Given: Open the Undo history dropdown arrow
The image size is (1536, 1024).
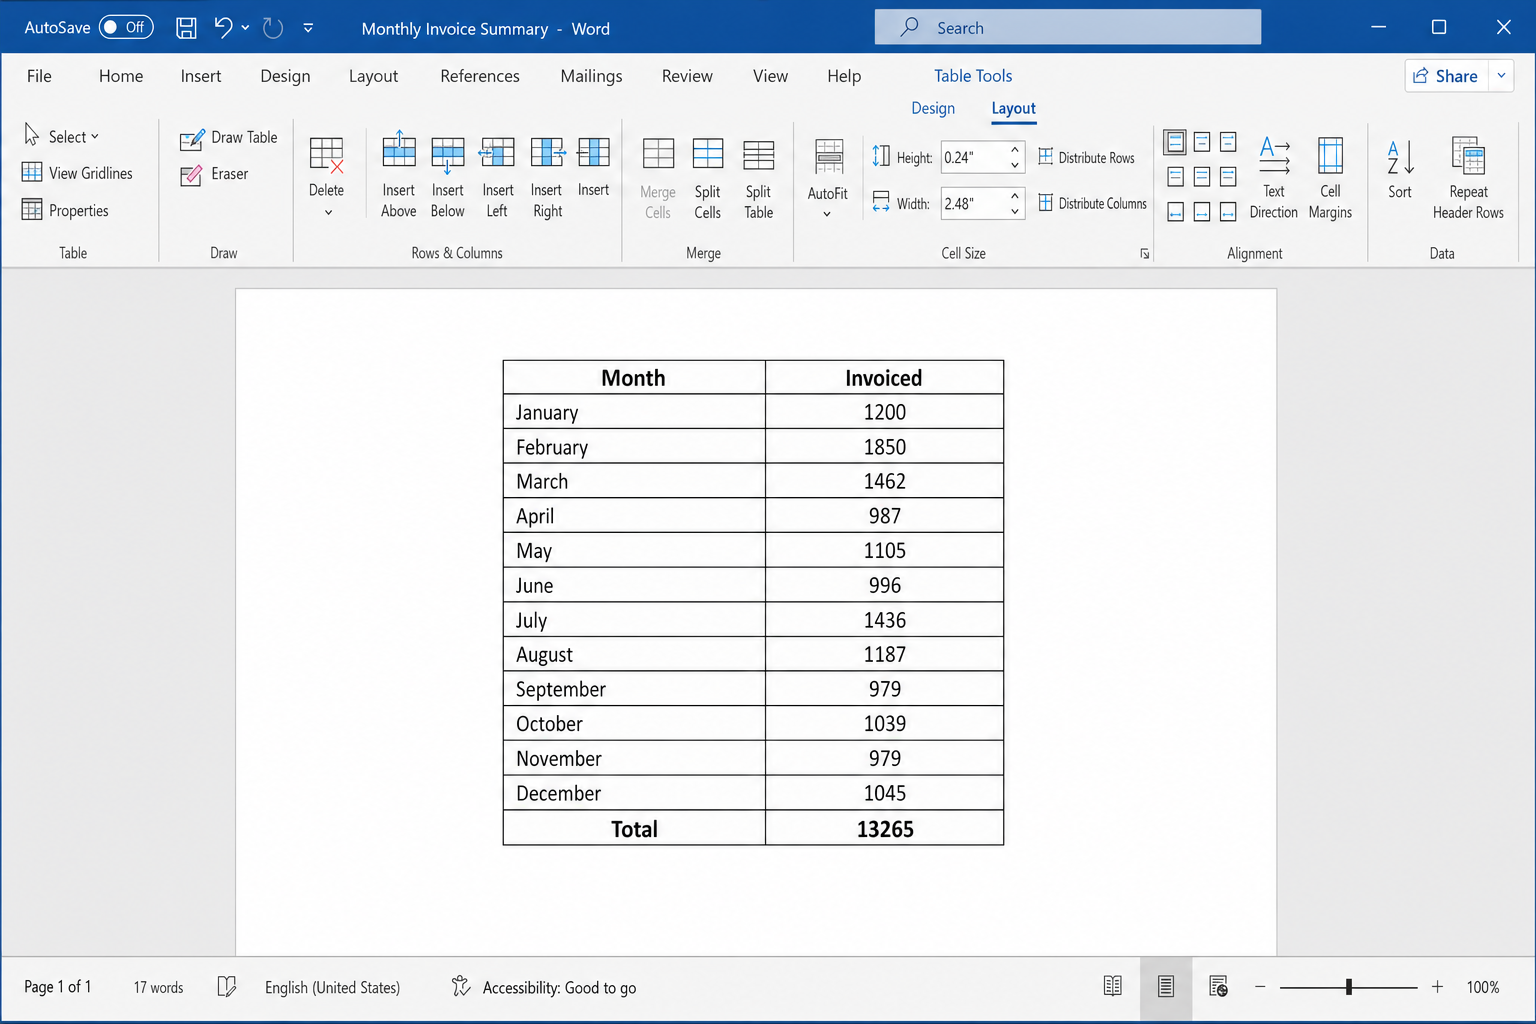Looking at the screenshot, I should click(245, 28).
